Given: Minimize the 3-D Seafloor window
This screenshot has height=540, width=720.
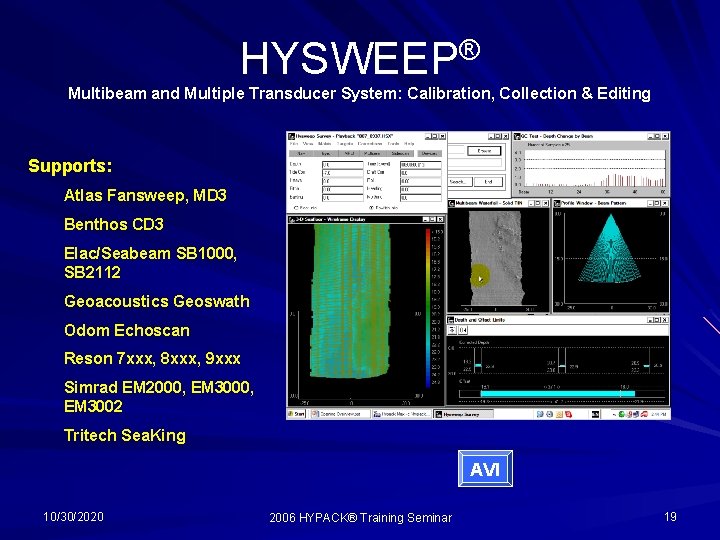Looking at the screenshot, I should 426,219.
